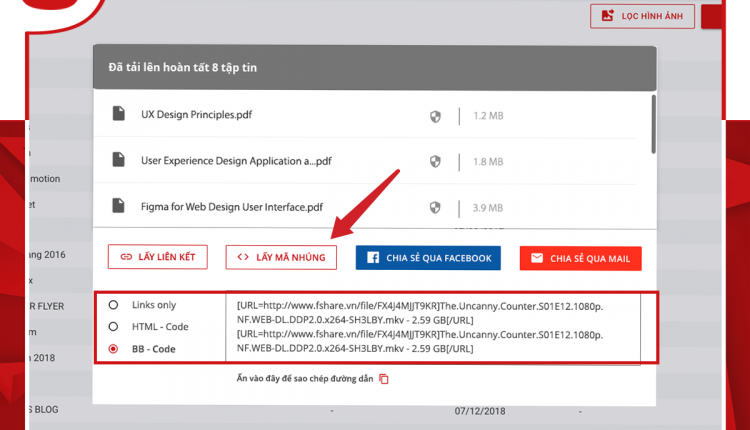The height and width of the screenshot is (430, 750).
Task: Click the 1.8 MB file size
Action: [x=488, y=162]
